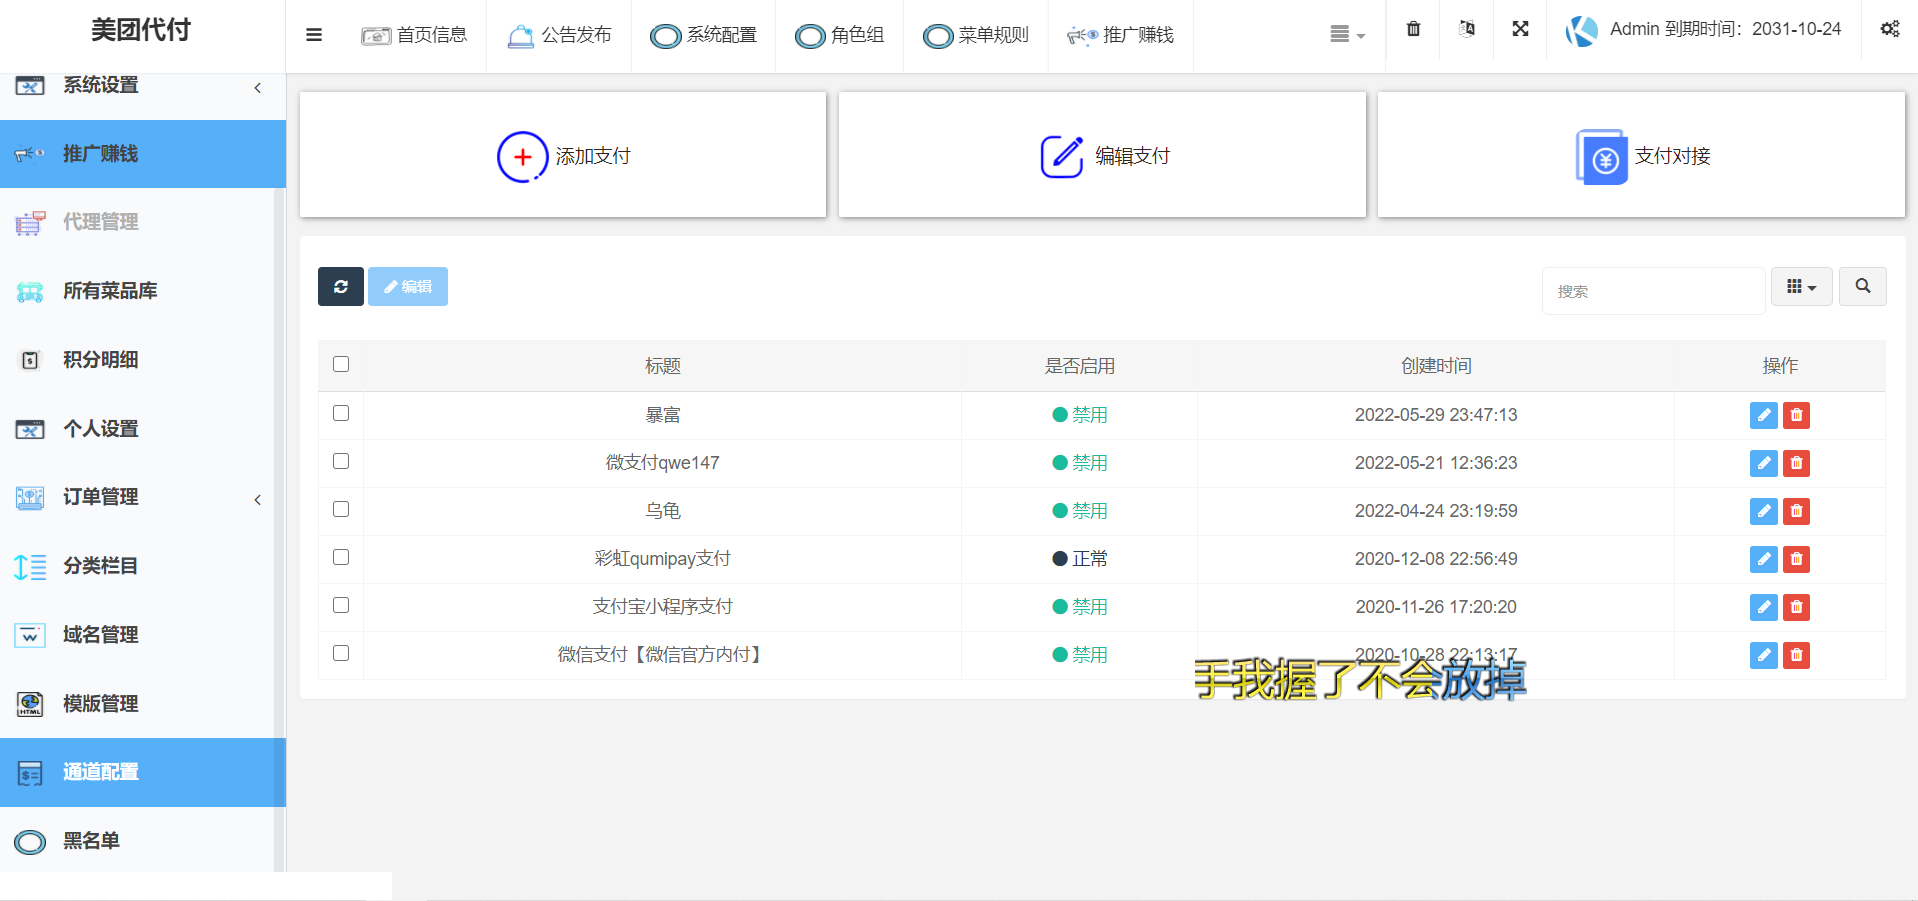Open fullscreen mode from the top toolbar
Image resolution: width=1918 pixels, height=901 pixels.
1520,29
